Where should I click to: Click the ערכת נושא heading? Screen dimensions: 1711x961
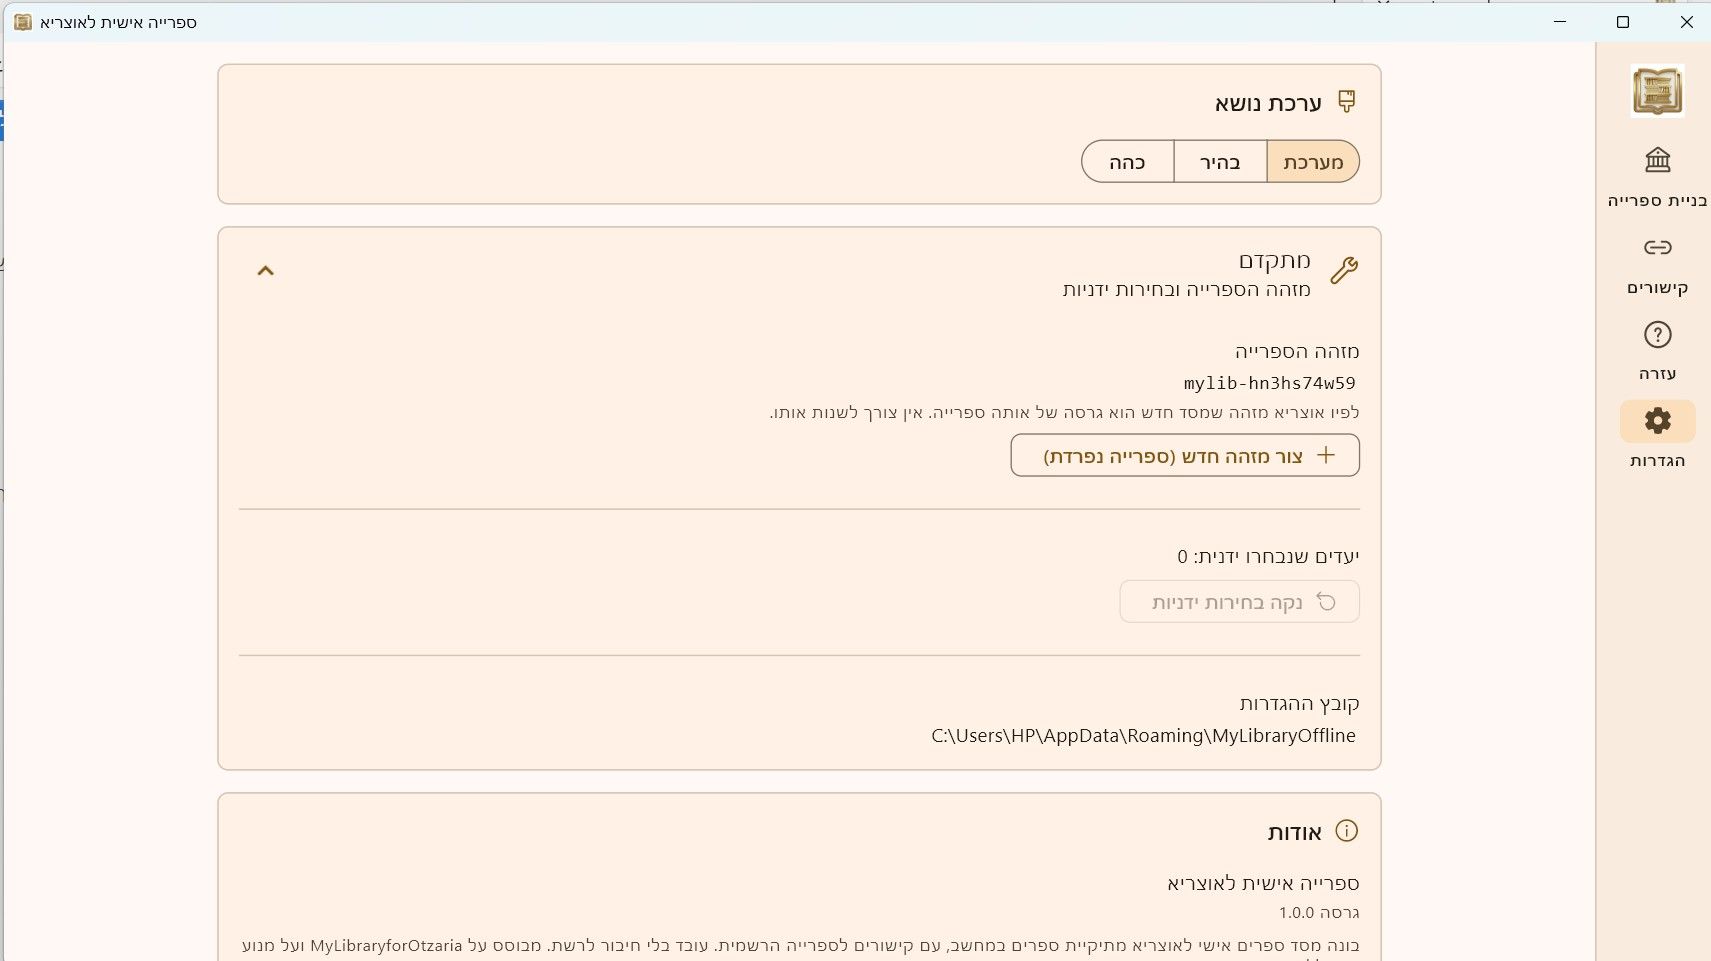[x=1268, y=103]
